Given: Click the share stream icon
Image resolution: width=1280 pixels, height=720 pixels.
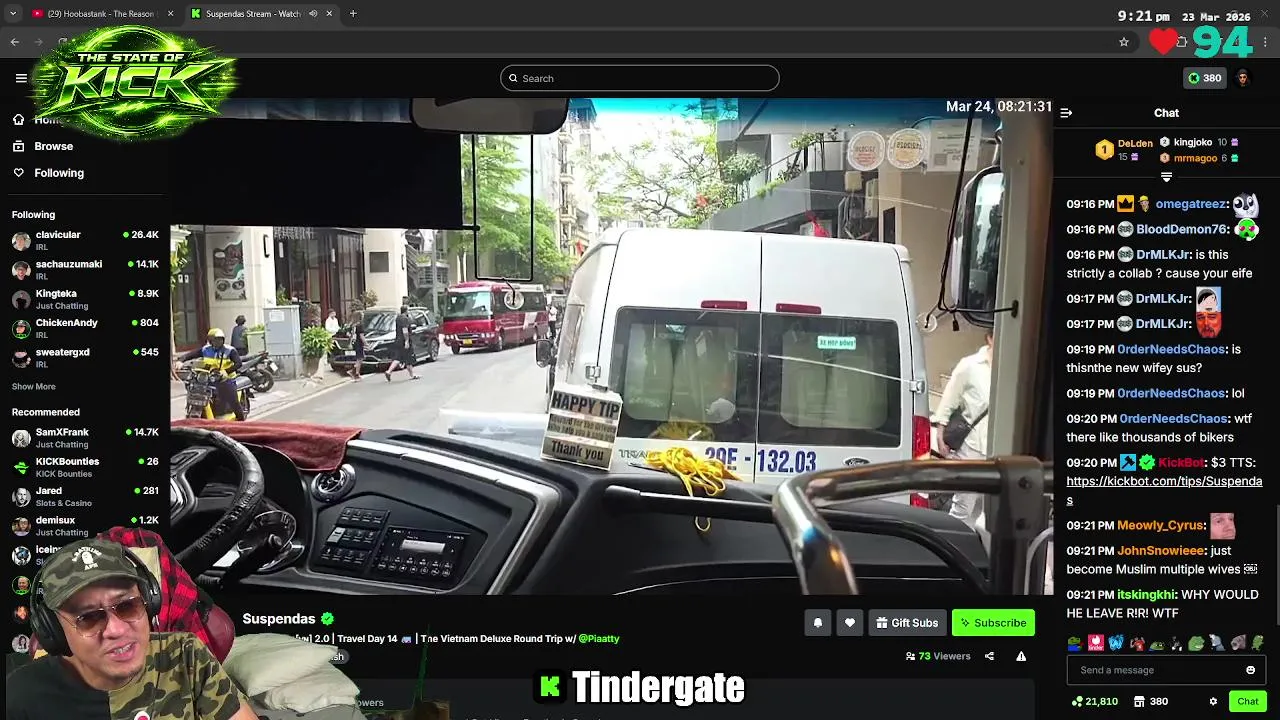Looking at the screenshot, I should (989, 656).
